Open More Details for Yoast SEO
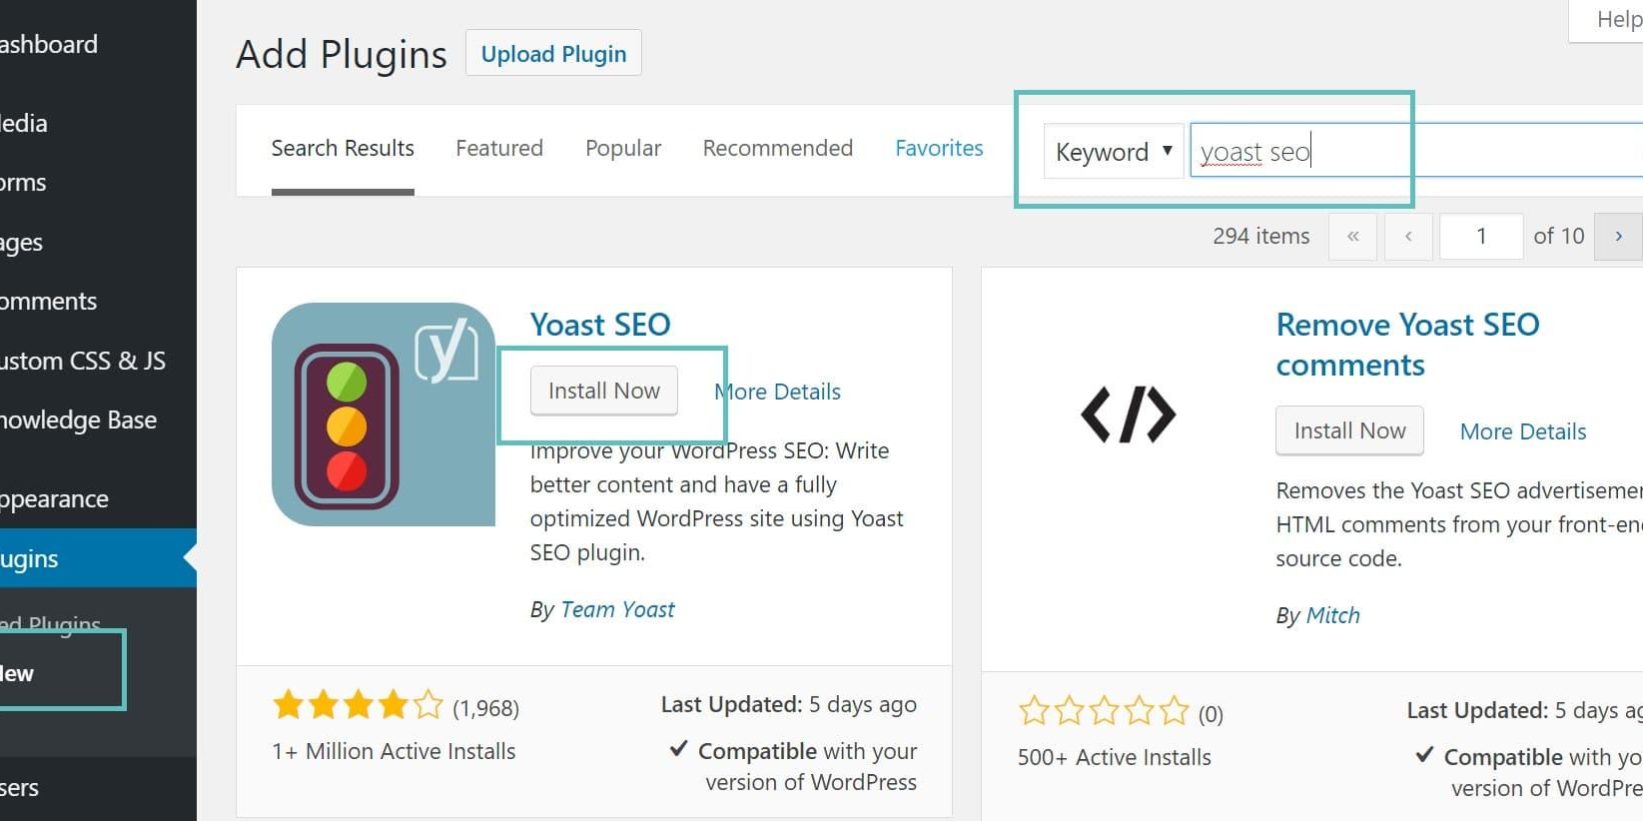Image resolution: width=1643 pixels, height=821 pixels. tap(777, 391)
